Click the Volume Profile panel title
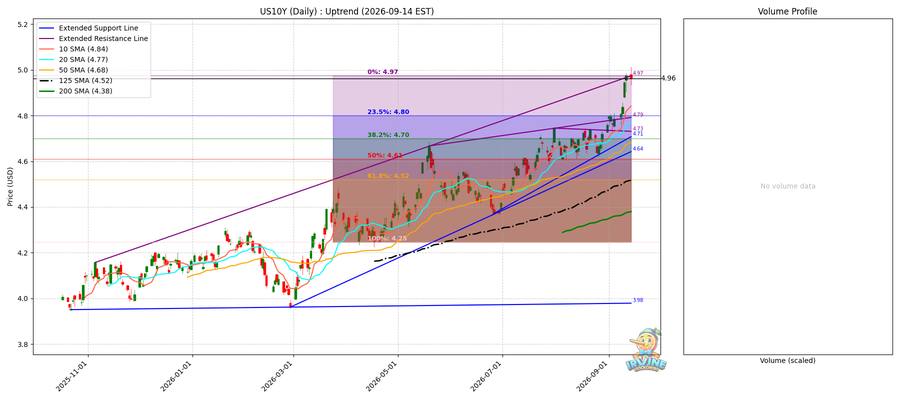Image resolution: width=900 pixels, height=400 pixels. click(x=788, y=11)
